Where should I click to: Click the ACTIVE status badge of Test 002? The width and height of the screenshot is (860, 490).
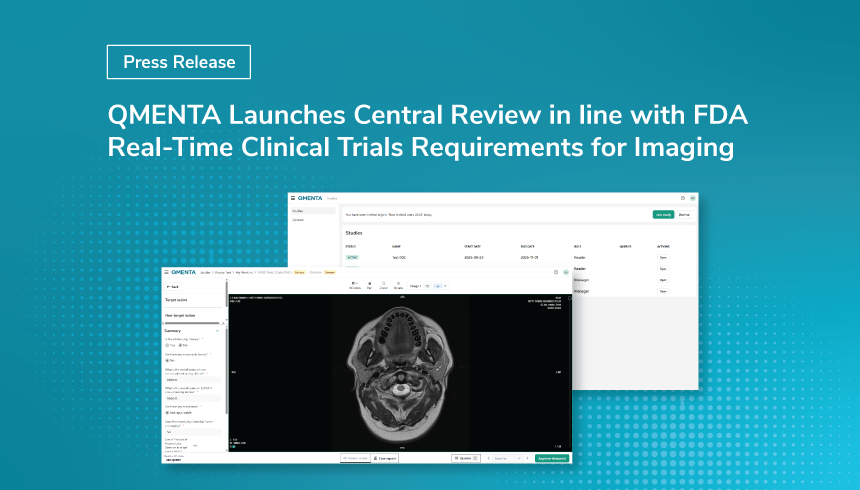[x=352, y=257]
